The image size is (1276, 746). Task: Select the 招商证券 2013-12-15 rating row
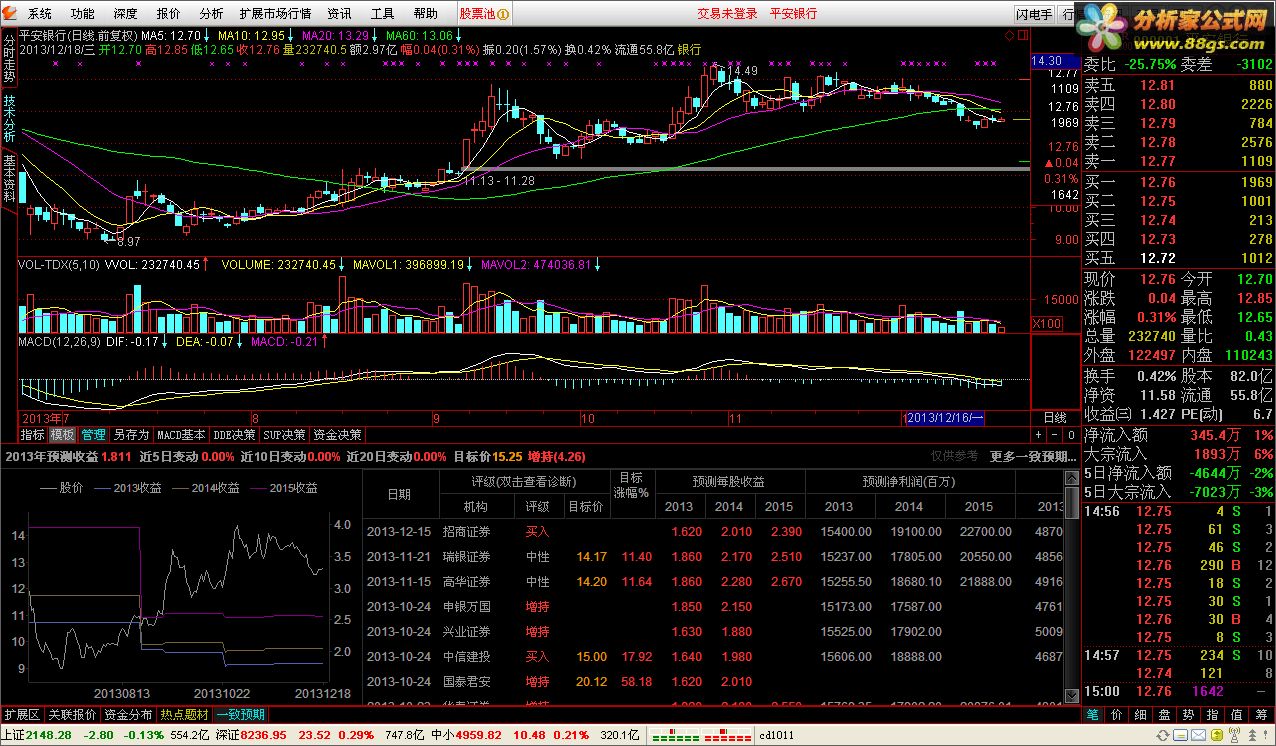(713, 532)
